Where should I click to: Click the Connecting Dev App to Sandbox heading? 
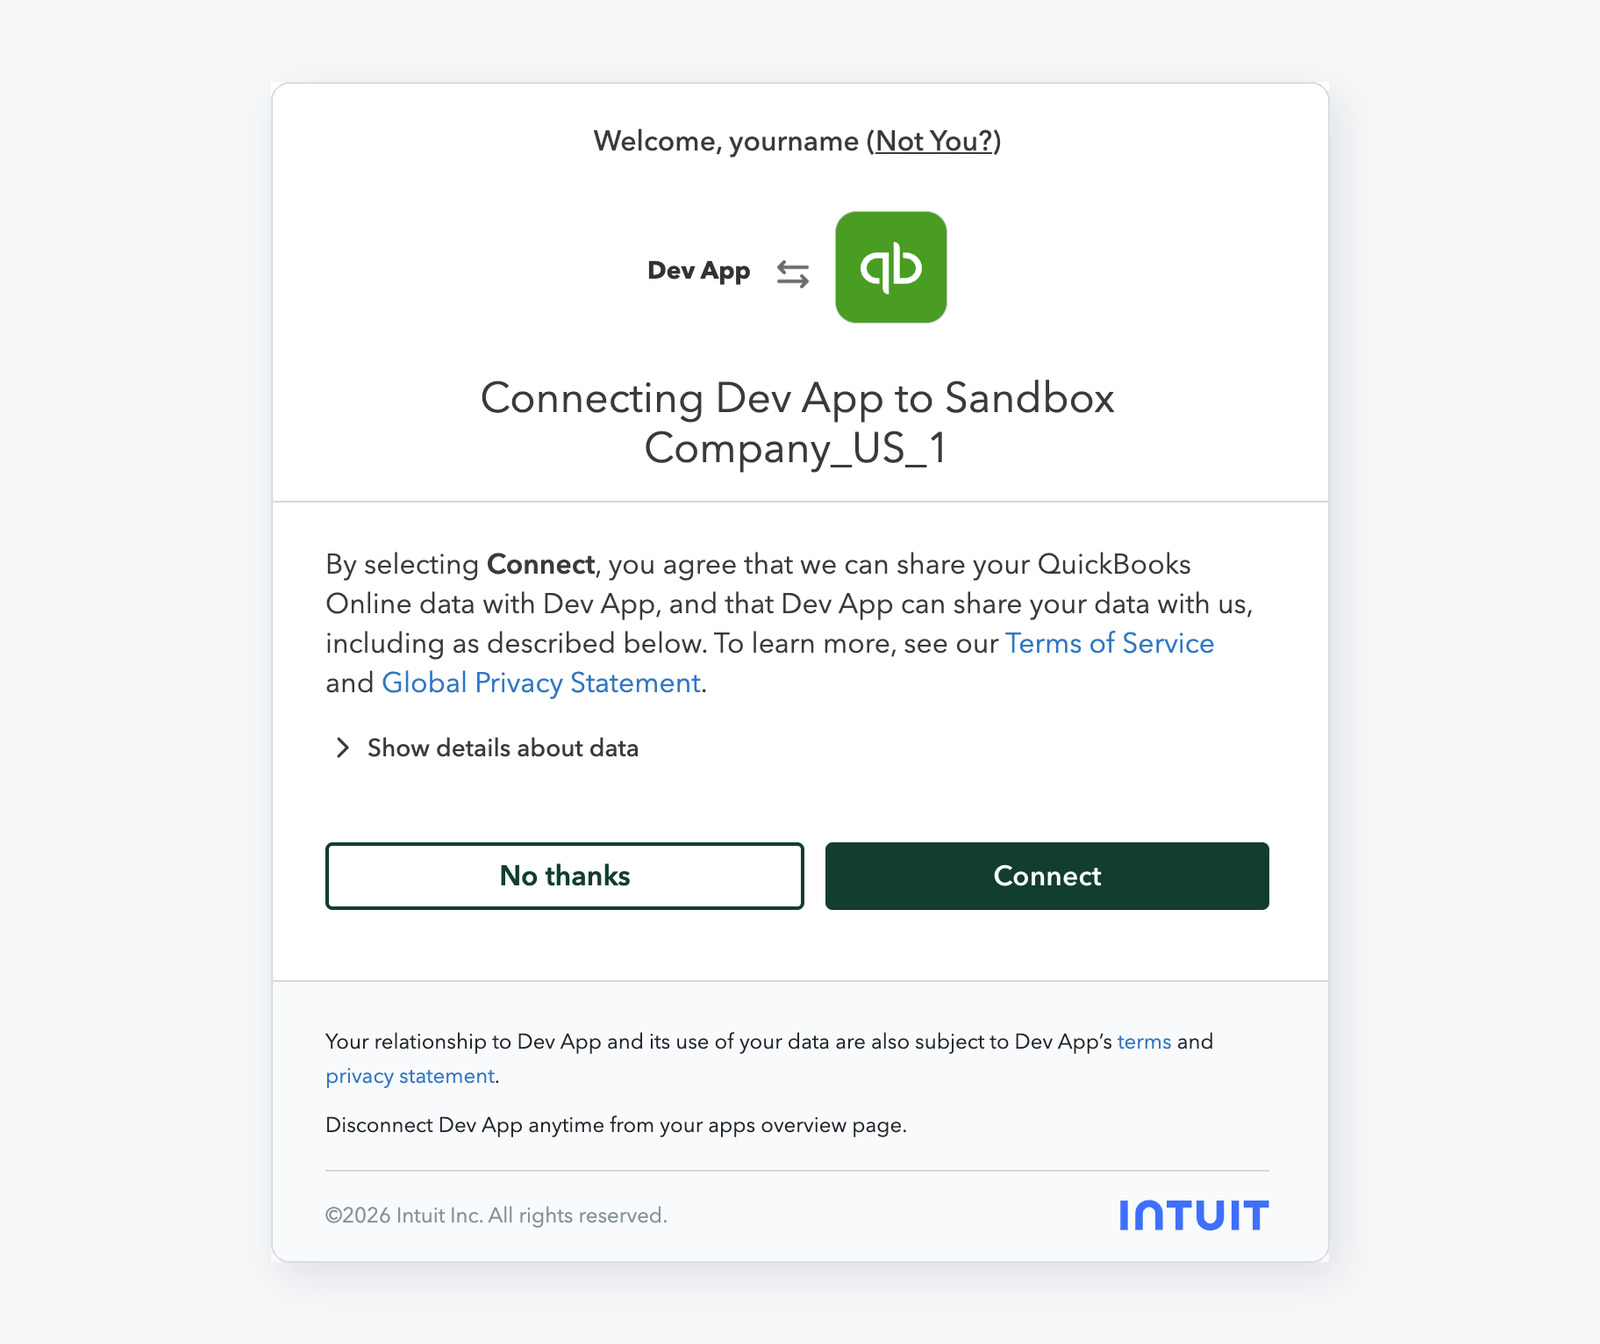797,423
